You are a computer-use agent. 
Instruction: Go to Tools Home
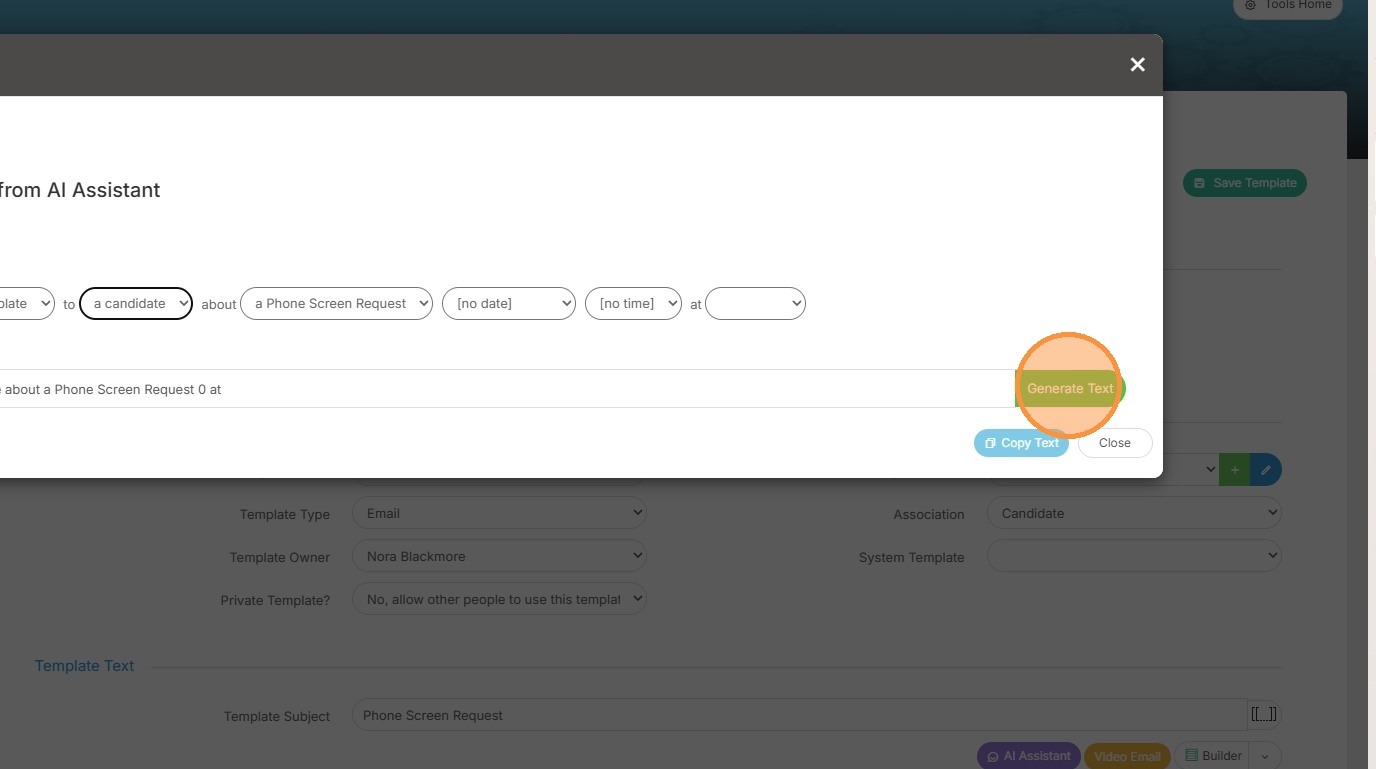click(x=1288, y=6)
